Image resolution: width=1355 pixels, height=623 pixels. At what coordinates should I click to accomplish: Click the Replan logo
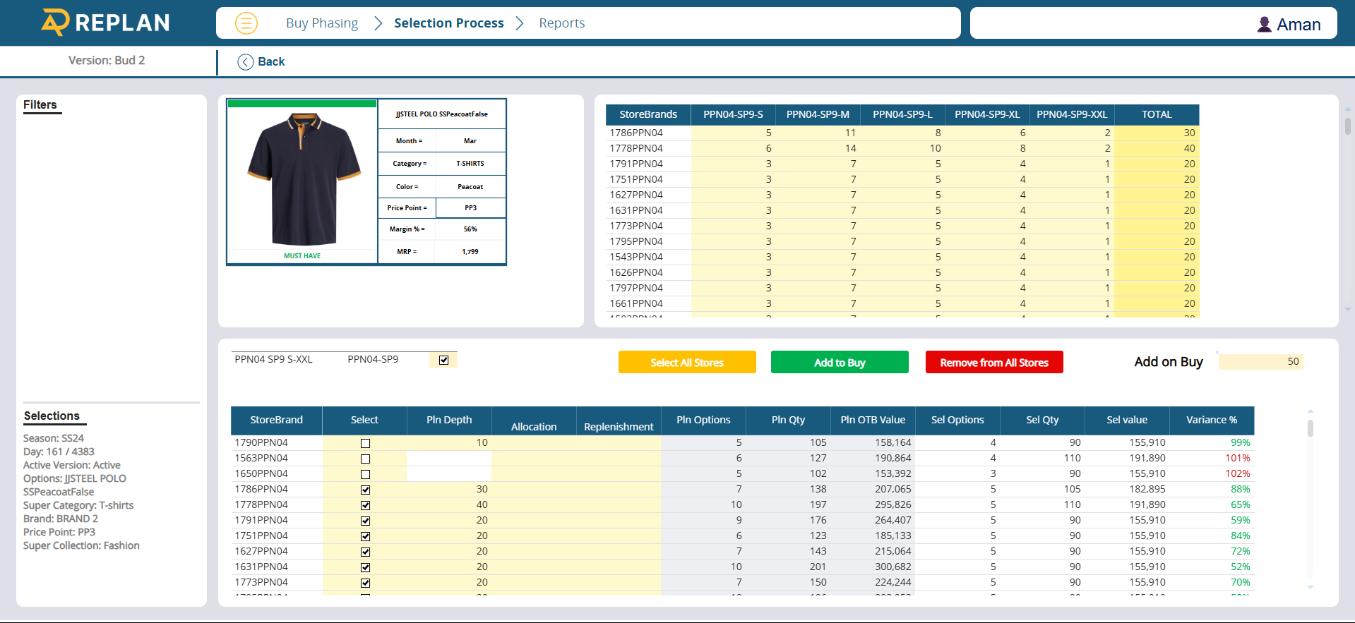pos(106,22)
